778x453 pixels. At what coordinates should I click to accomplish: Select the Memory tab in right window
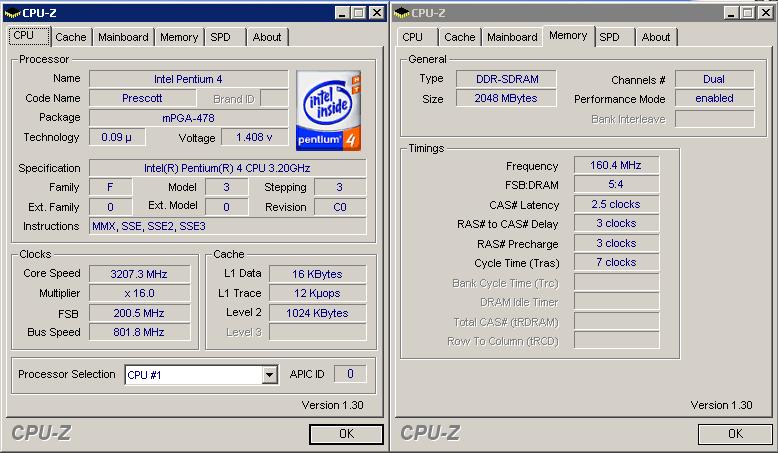tap(568, 36)
